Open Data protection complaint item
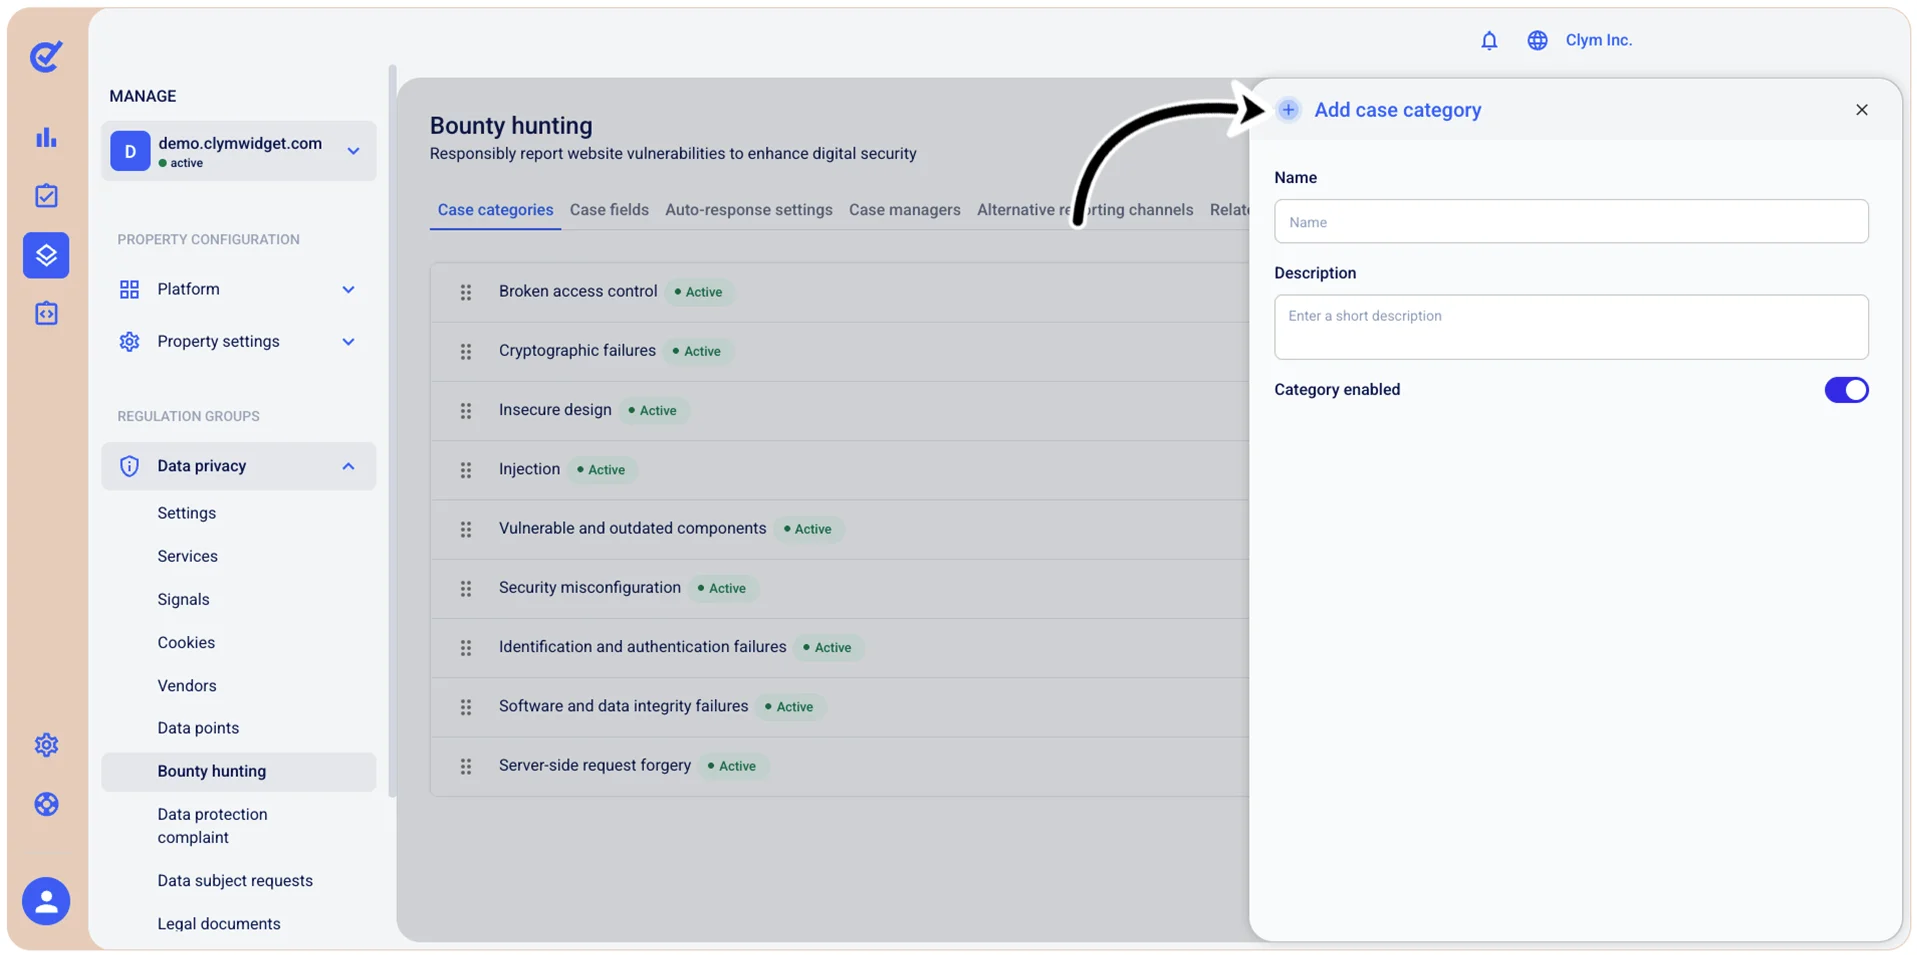 [x=212, y=826]
